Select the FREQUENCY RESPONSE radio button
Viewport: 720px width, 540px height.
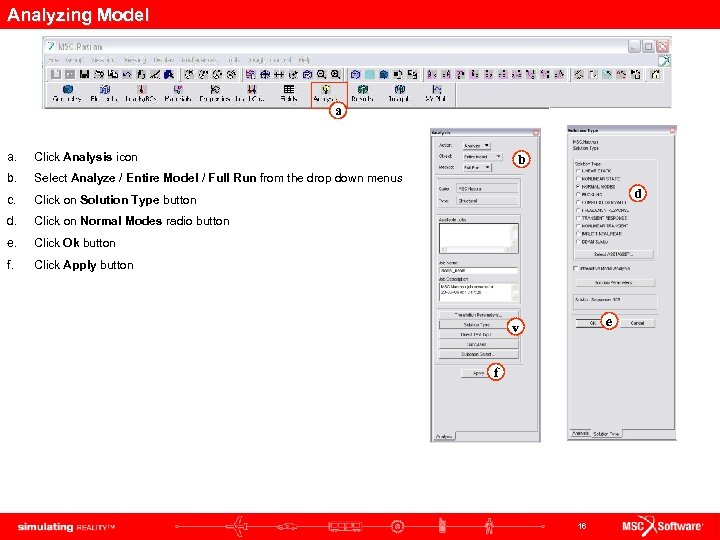(578, 210)
